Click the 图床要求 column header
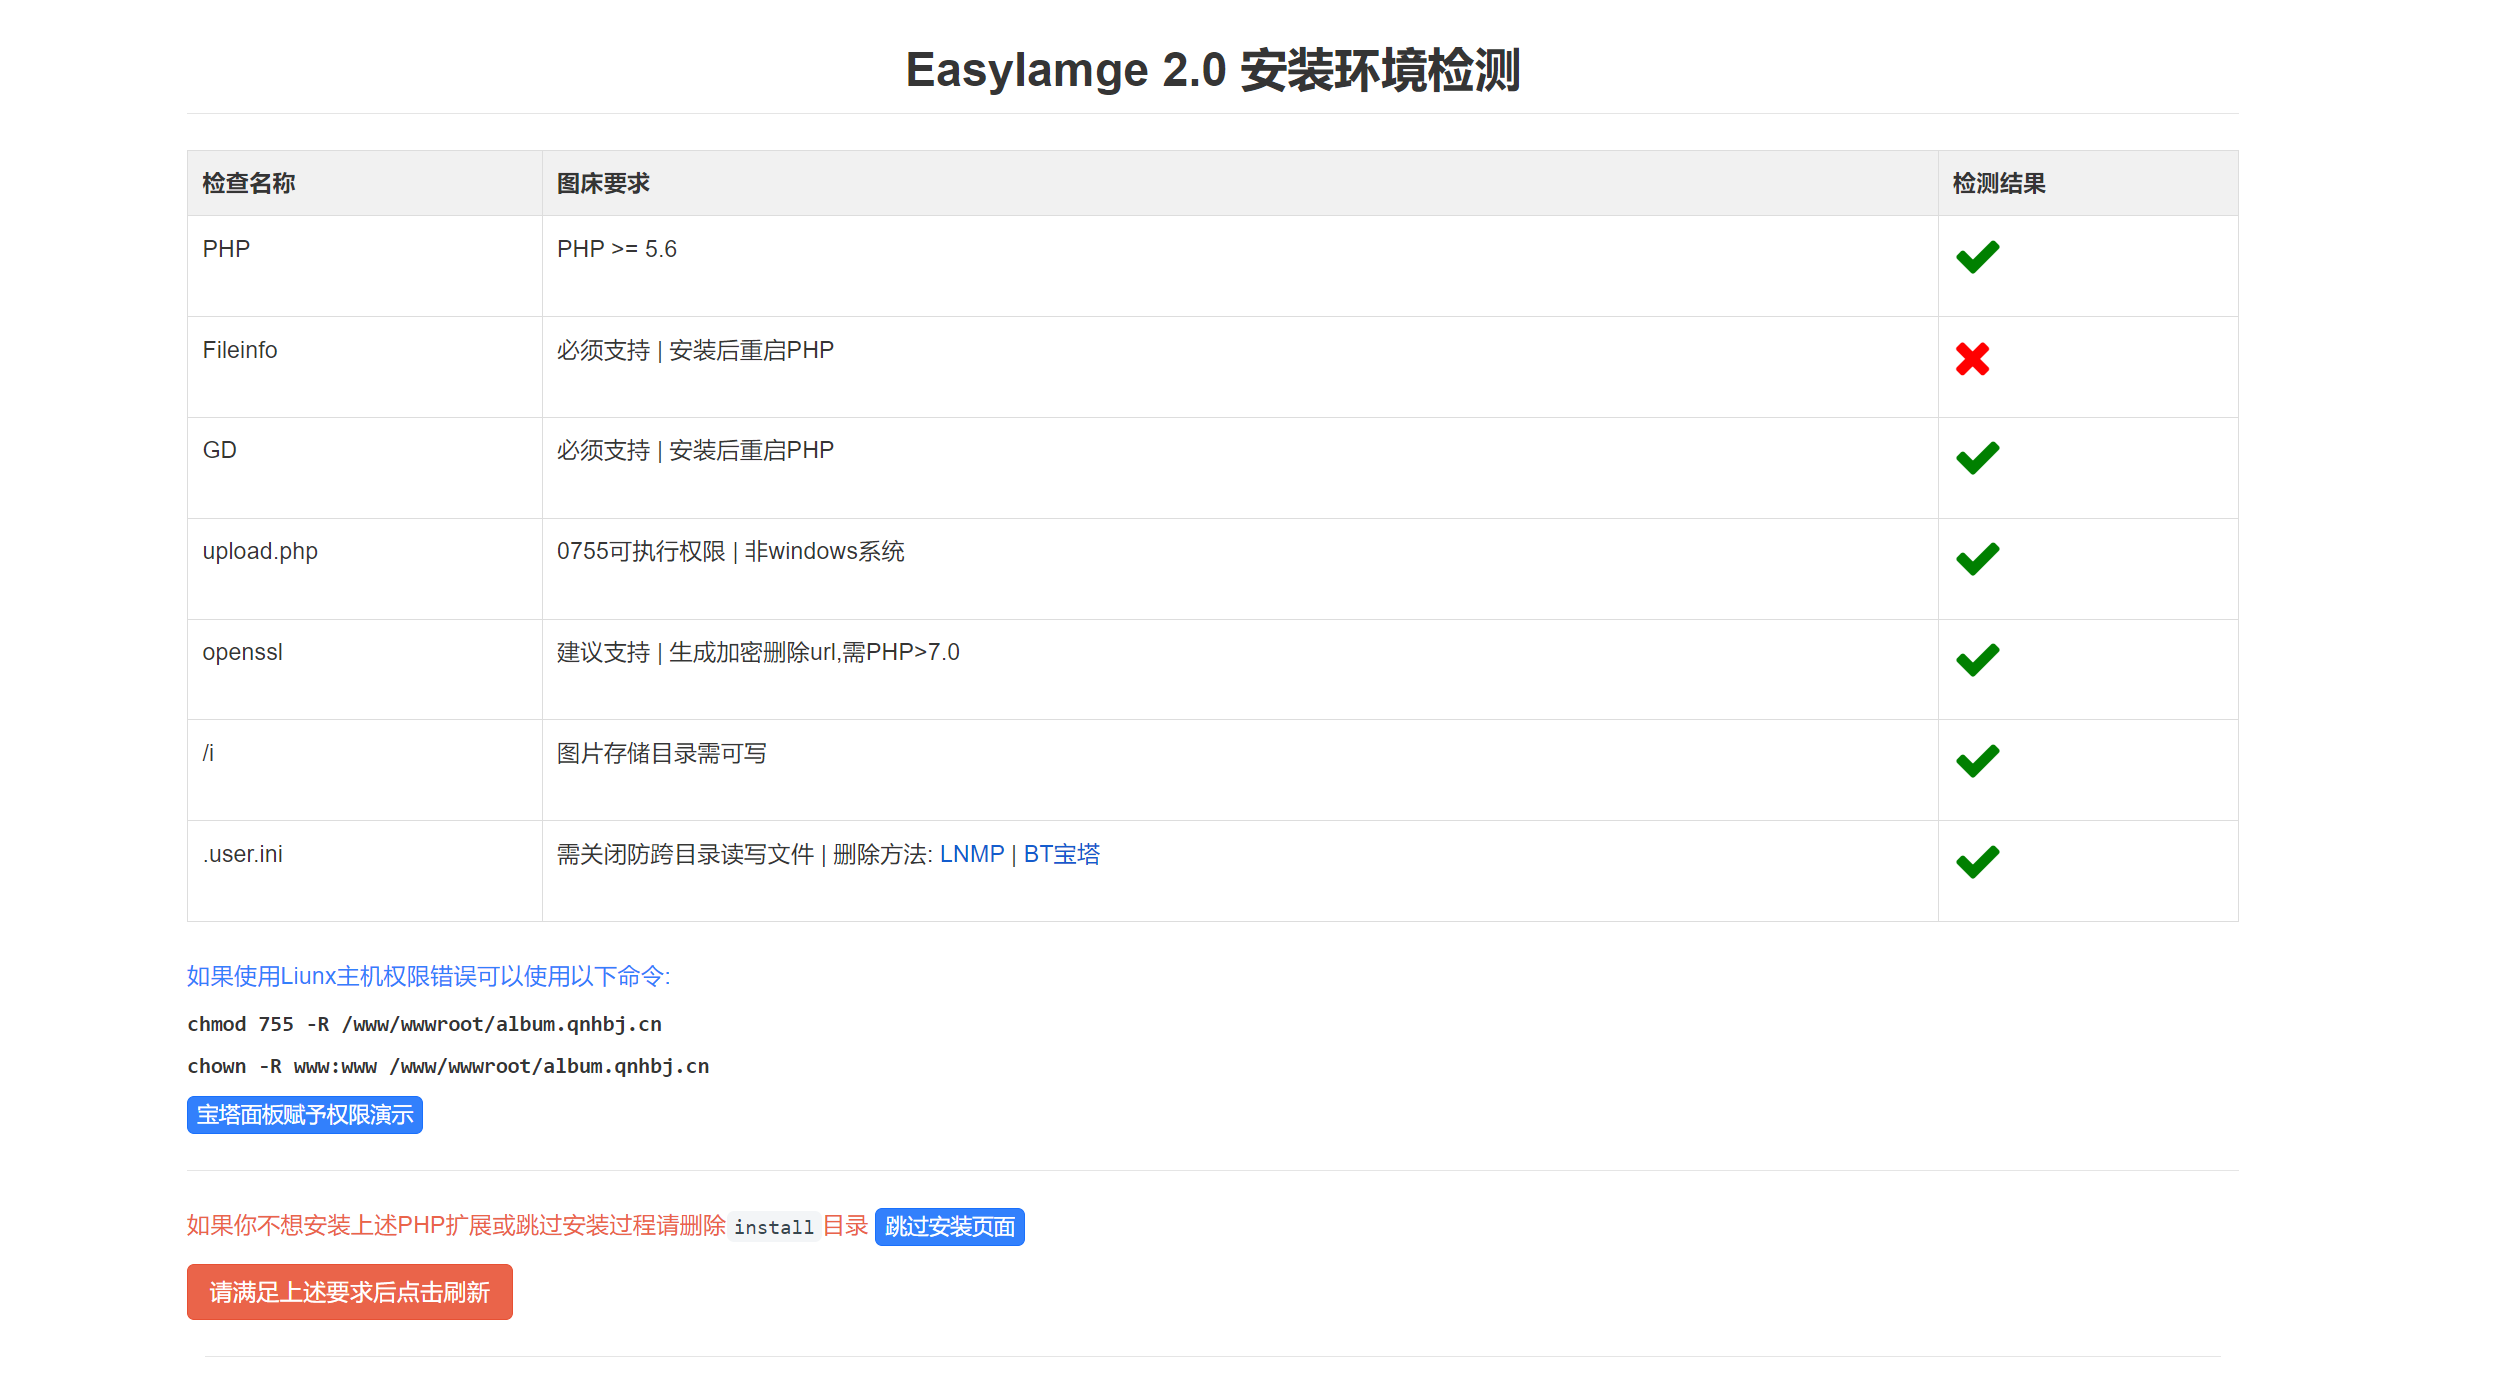 (x=603, y=183)
